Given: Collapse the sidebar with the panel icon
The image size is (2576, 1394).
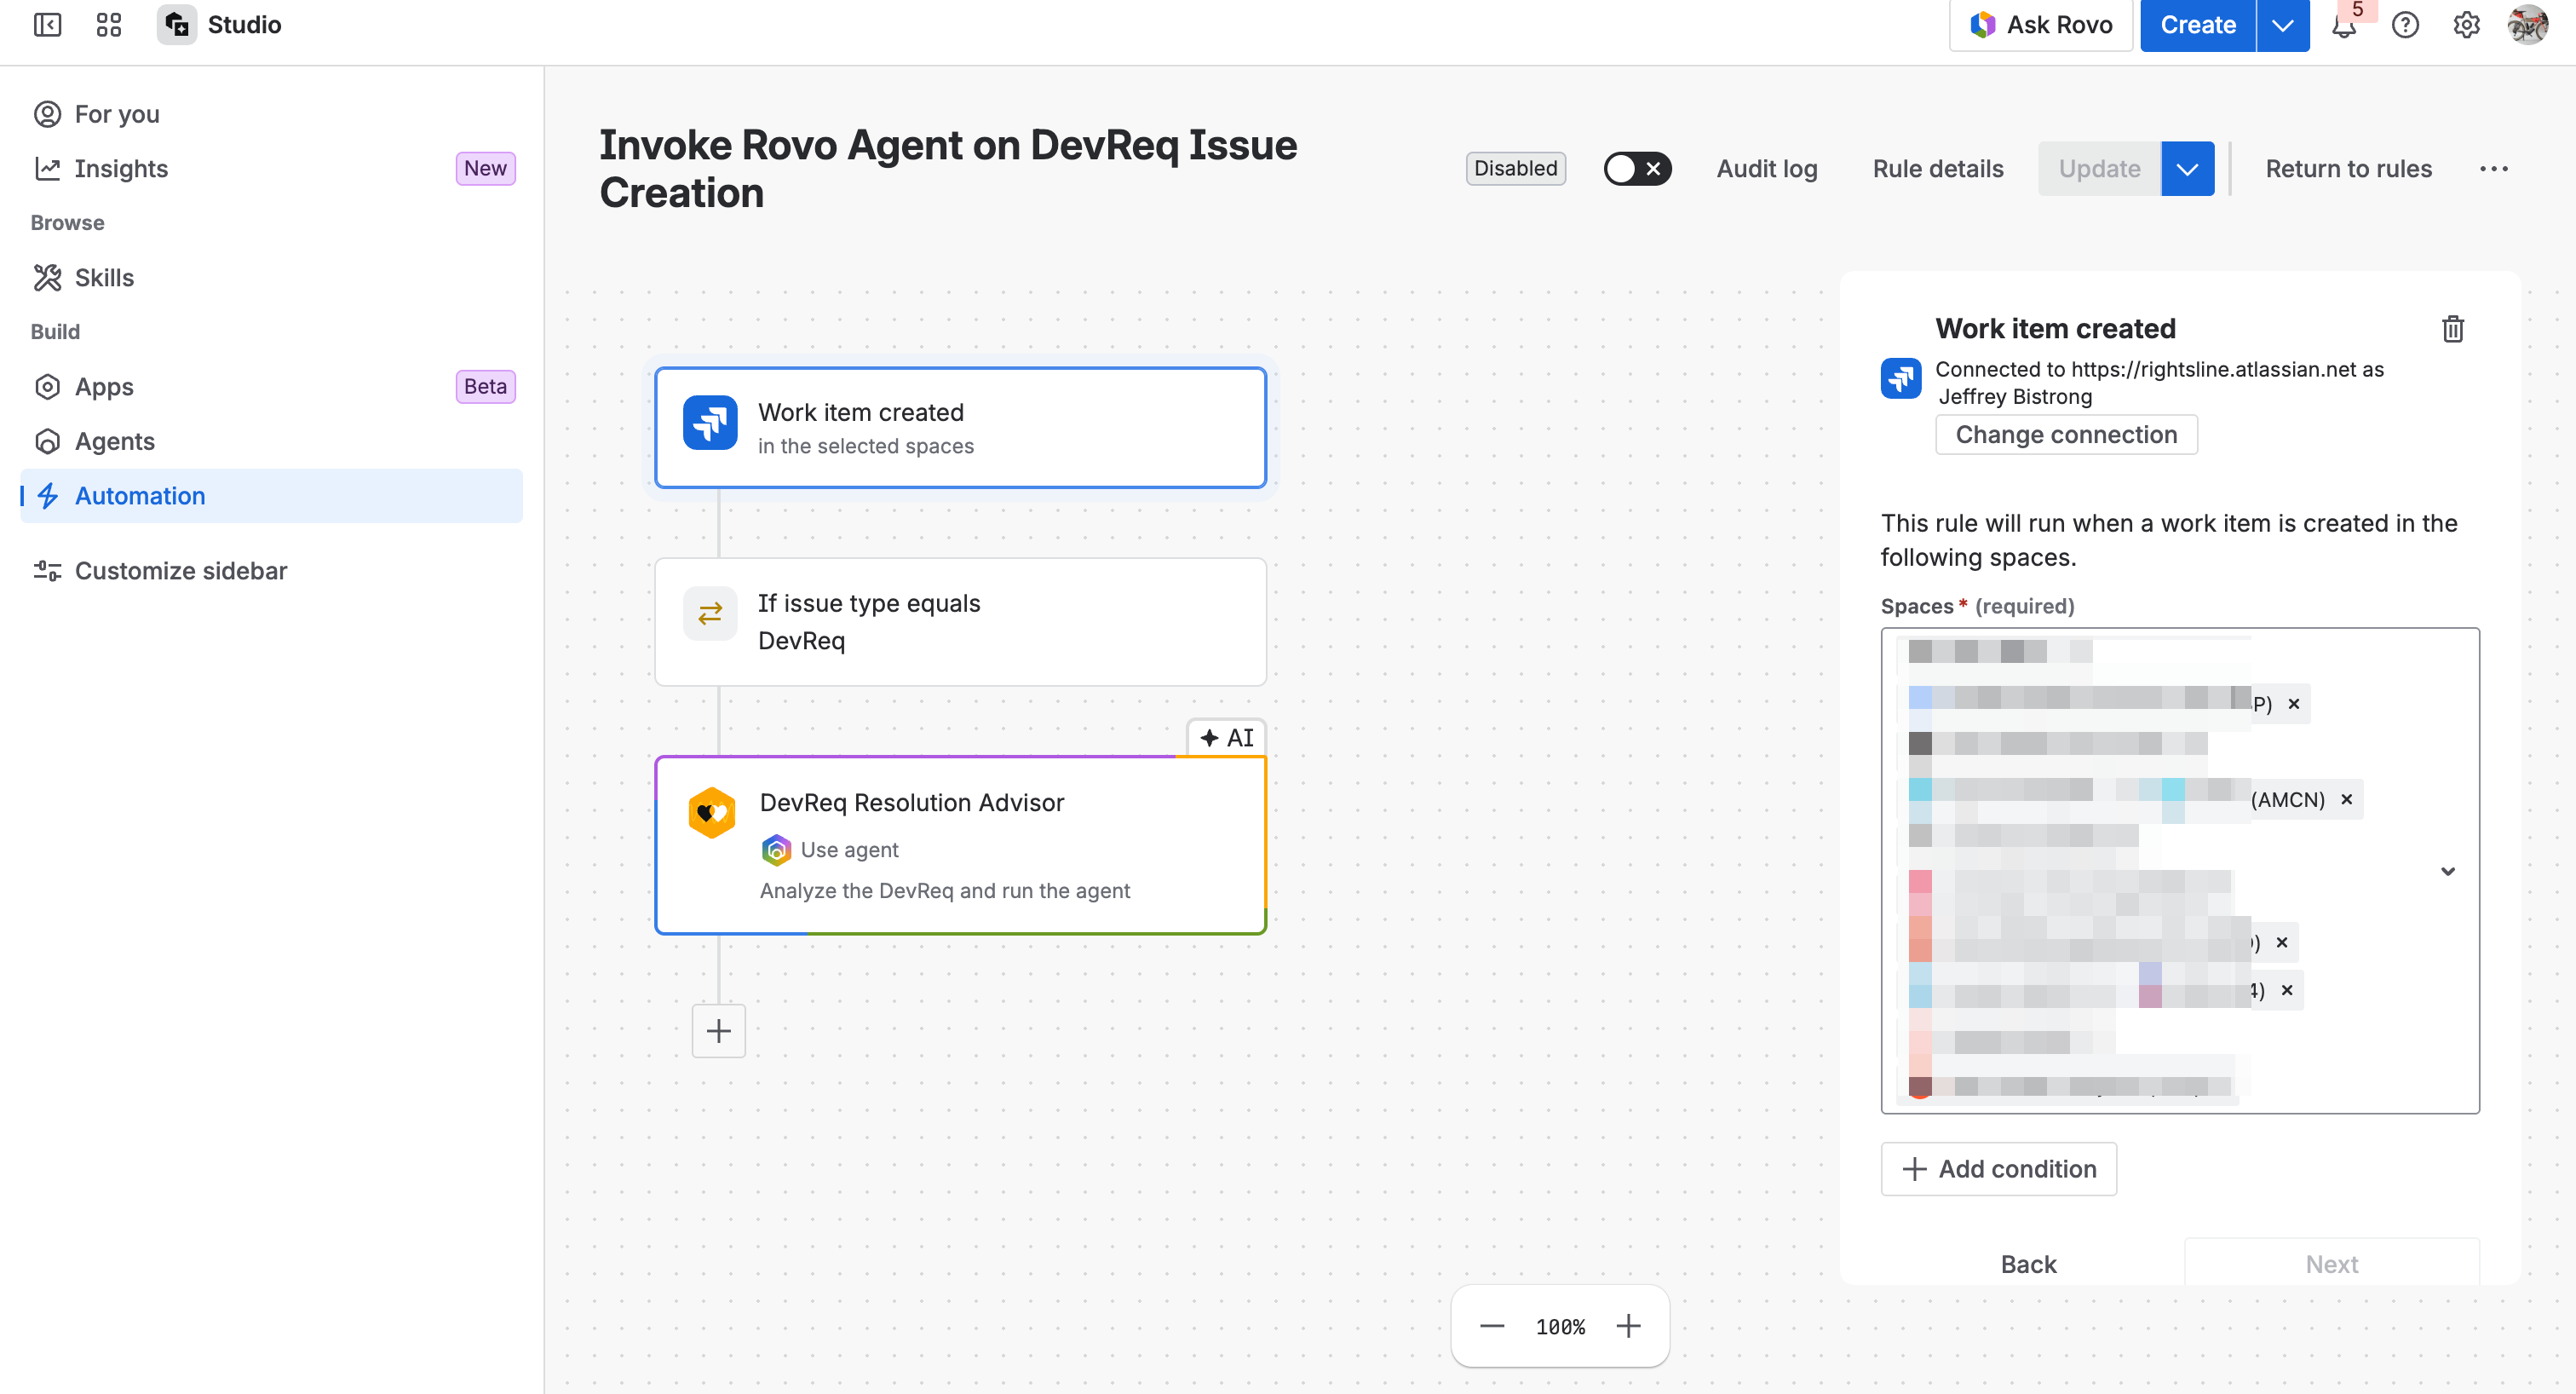Looking at the screenshot, I should tap(47, 25).
